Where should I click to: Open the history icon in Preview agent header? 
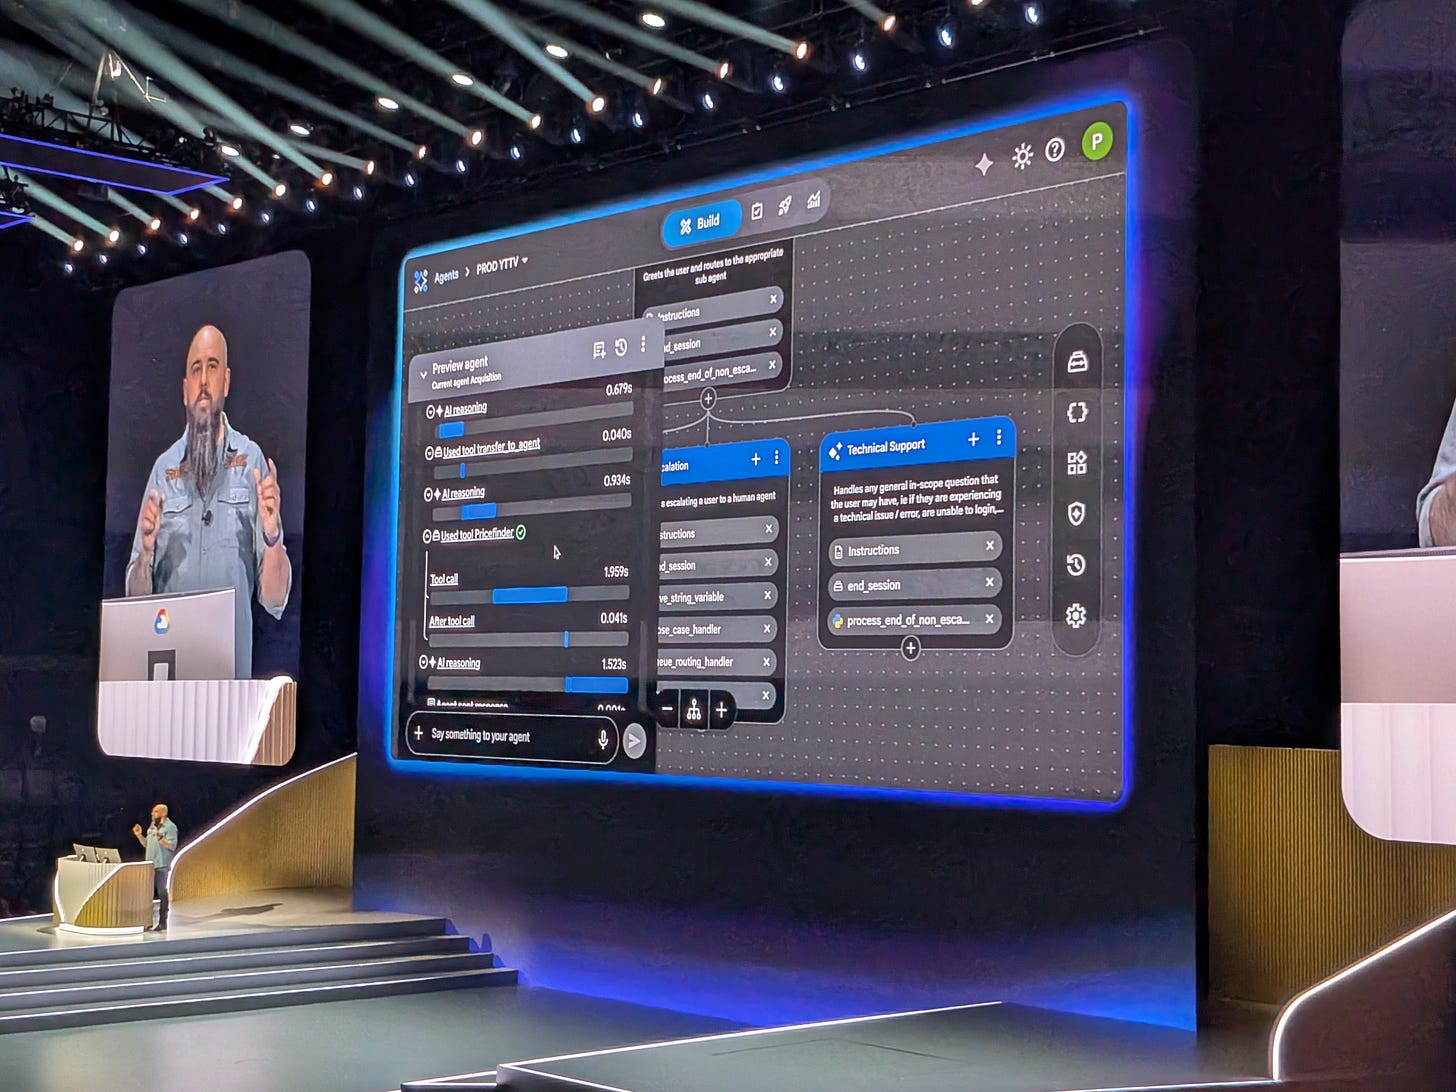621,347
